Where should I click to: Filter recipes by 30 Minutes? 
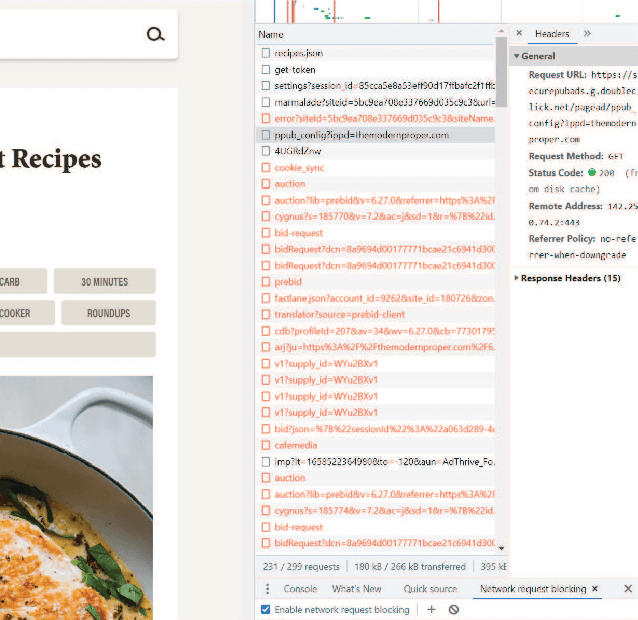(104, 281)
